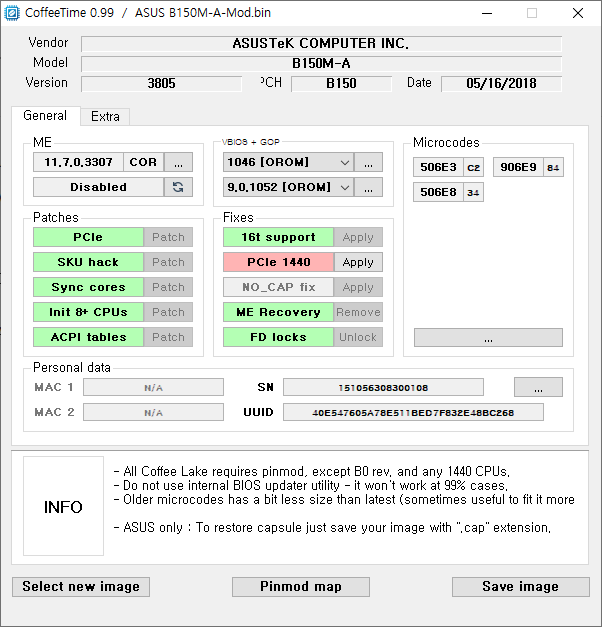Image resolution: width=602 pixels, height=627 pixels.
Task: Click Personal data "..." button
Action: click(538, 387)
